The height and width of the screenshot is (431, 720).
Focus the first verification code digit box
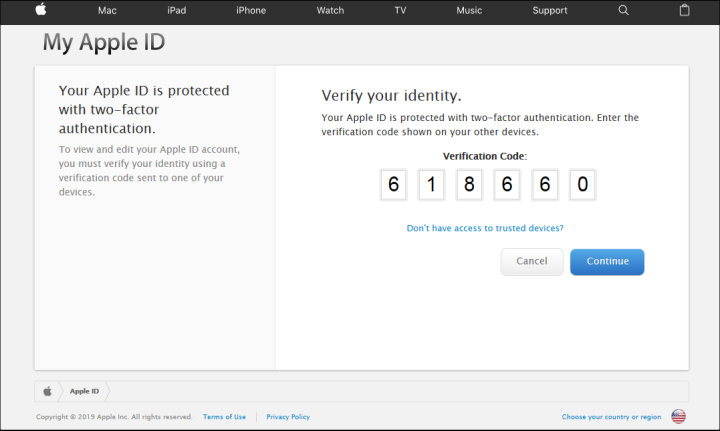point(394,185)
